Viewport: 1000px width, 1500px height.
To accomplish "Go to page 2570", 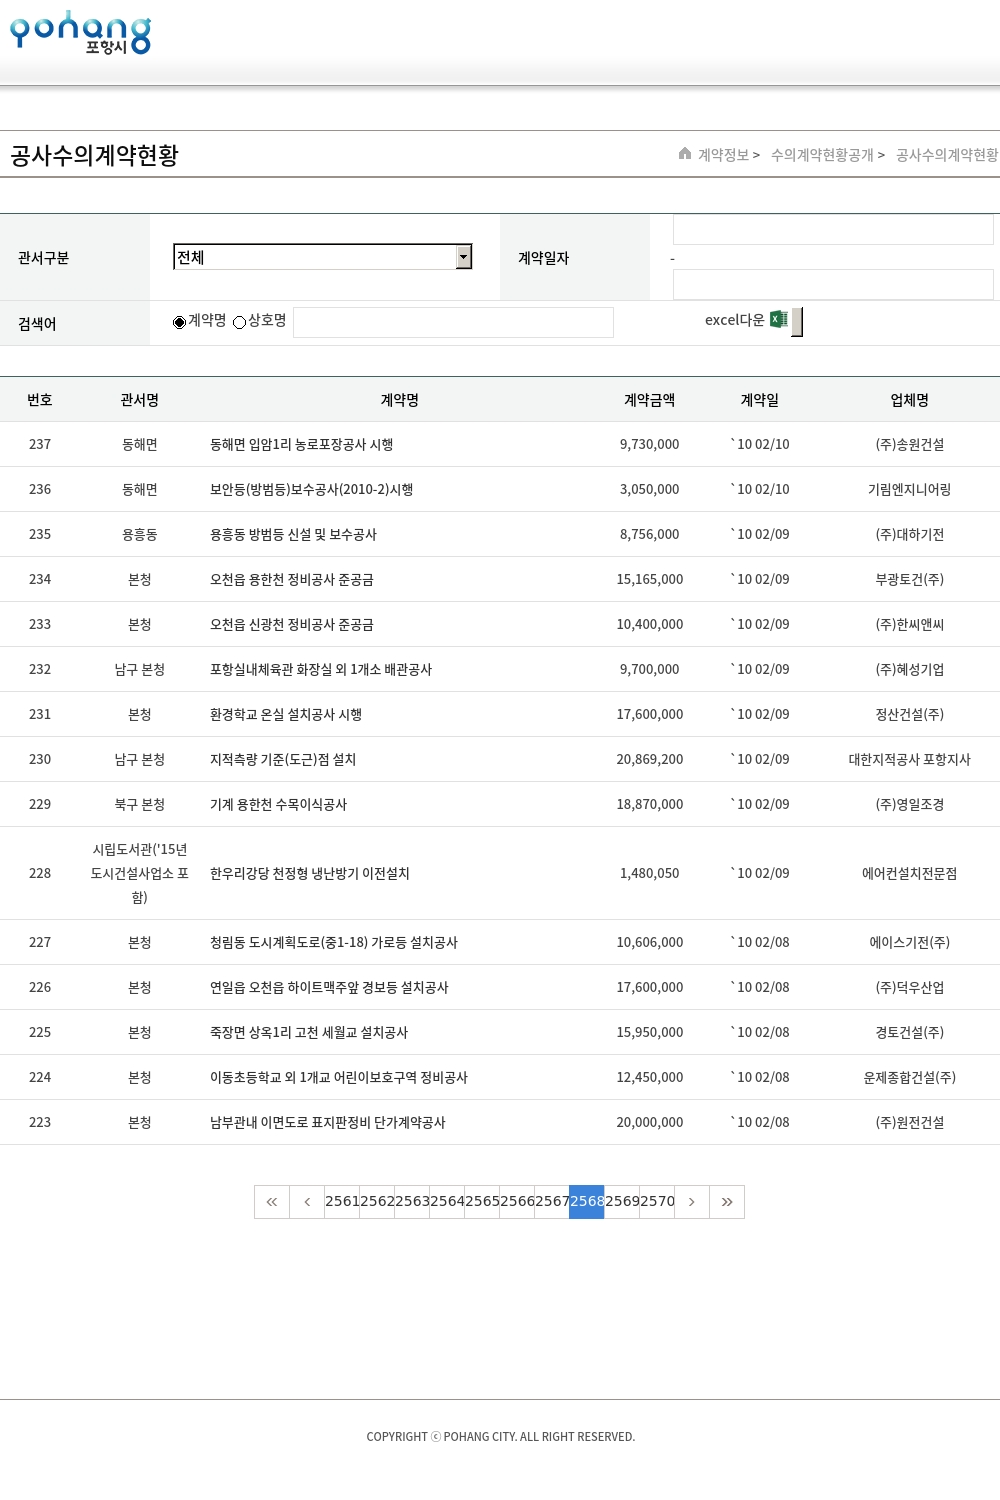I will (x=657, y=1202).
